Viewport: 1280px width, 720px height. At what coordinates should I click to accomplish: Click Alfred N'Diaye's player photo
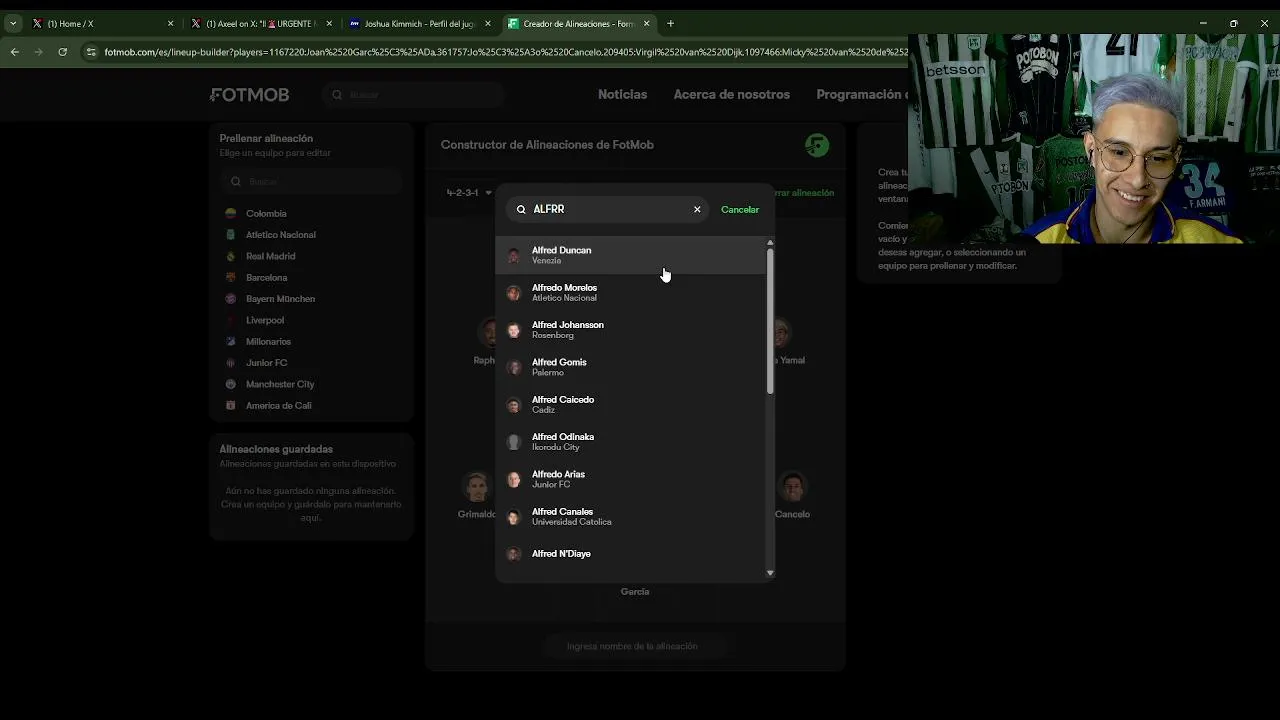(513, 554)
